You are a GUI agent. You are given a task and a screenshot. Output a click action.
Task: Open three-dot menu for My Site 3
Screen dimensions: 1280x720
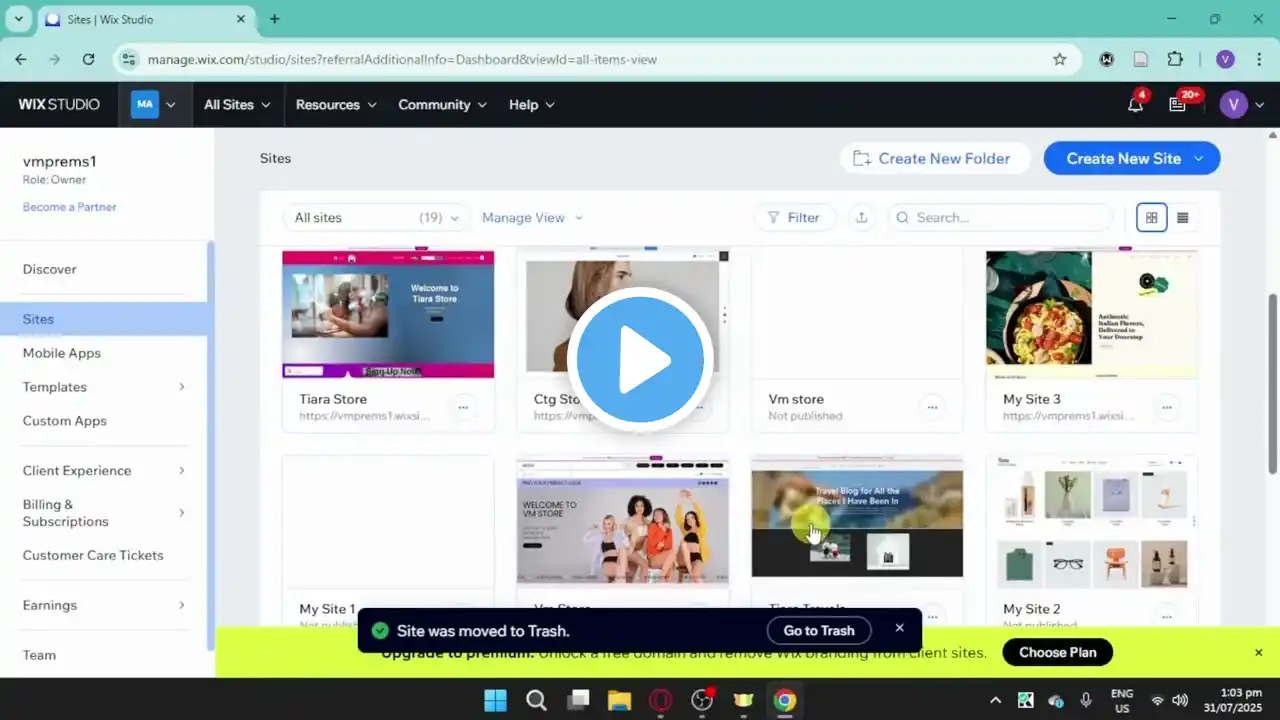1166,407
